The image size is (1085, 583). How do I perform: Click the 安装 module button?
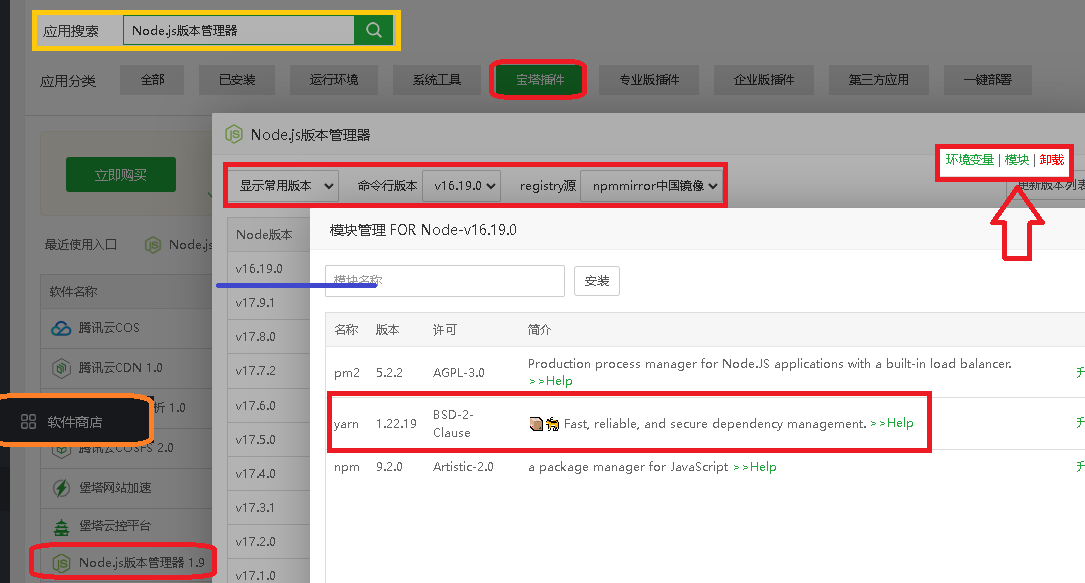click(x=597, y=281)
